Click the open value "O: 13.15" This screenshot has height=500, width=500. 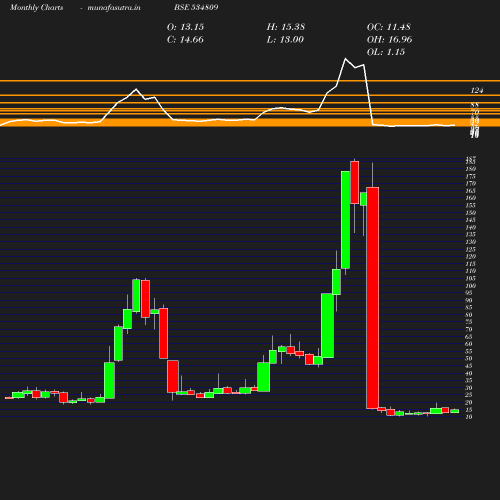(x=185, y=27)
